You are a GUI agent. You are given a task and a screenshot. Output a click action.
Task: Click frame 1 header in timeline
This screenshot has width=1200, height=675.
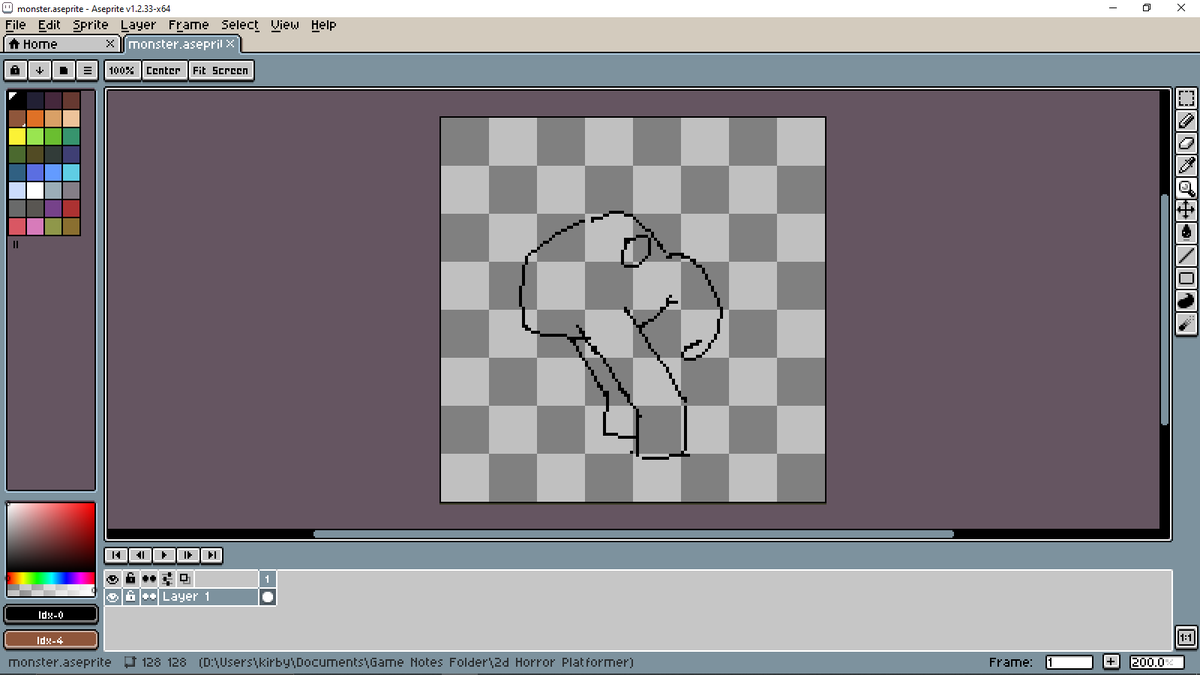tap(268, 579)
